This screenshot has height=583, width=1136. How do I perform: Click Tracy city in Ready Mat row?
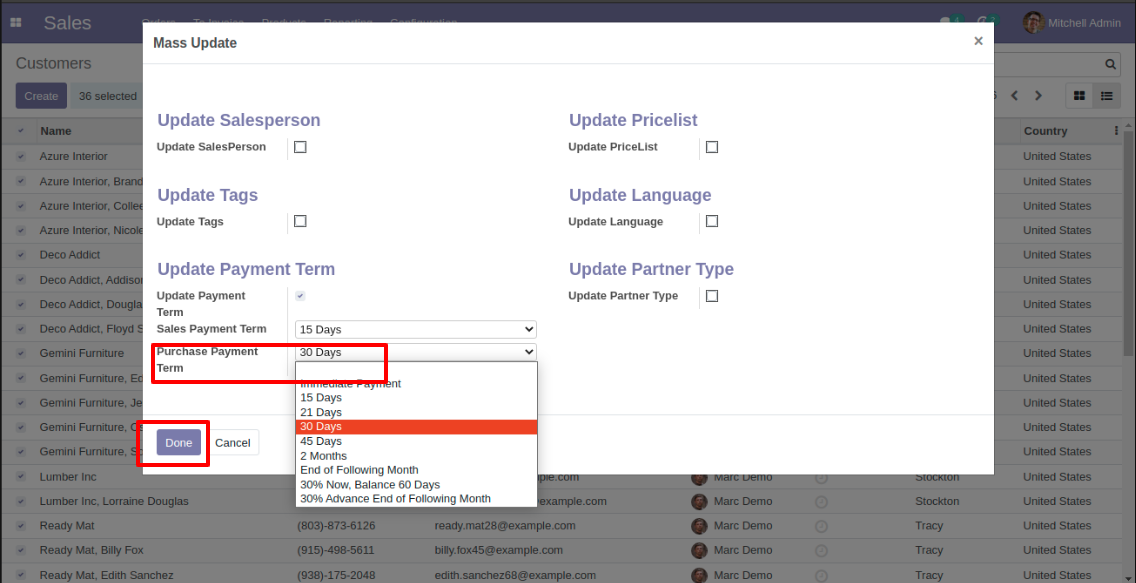(930, 526)
